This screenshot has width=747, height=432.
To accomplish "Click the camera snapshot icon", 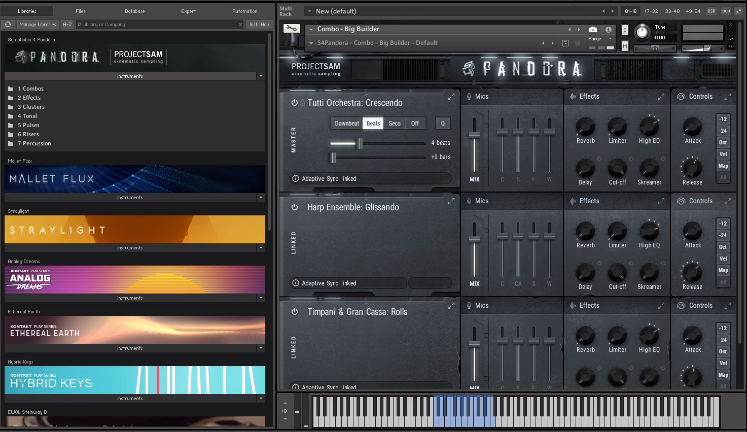I will coord(593,30).
